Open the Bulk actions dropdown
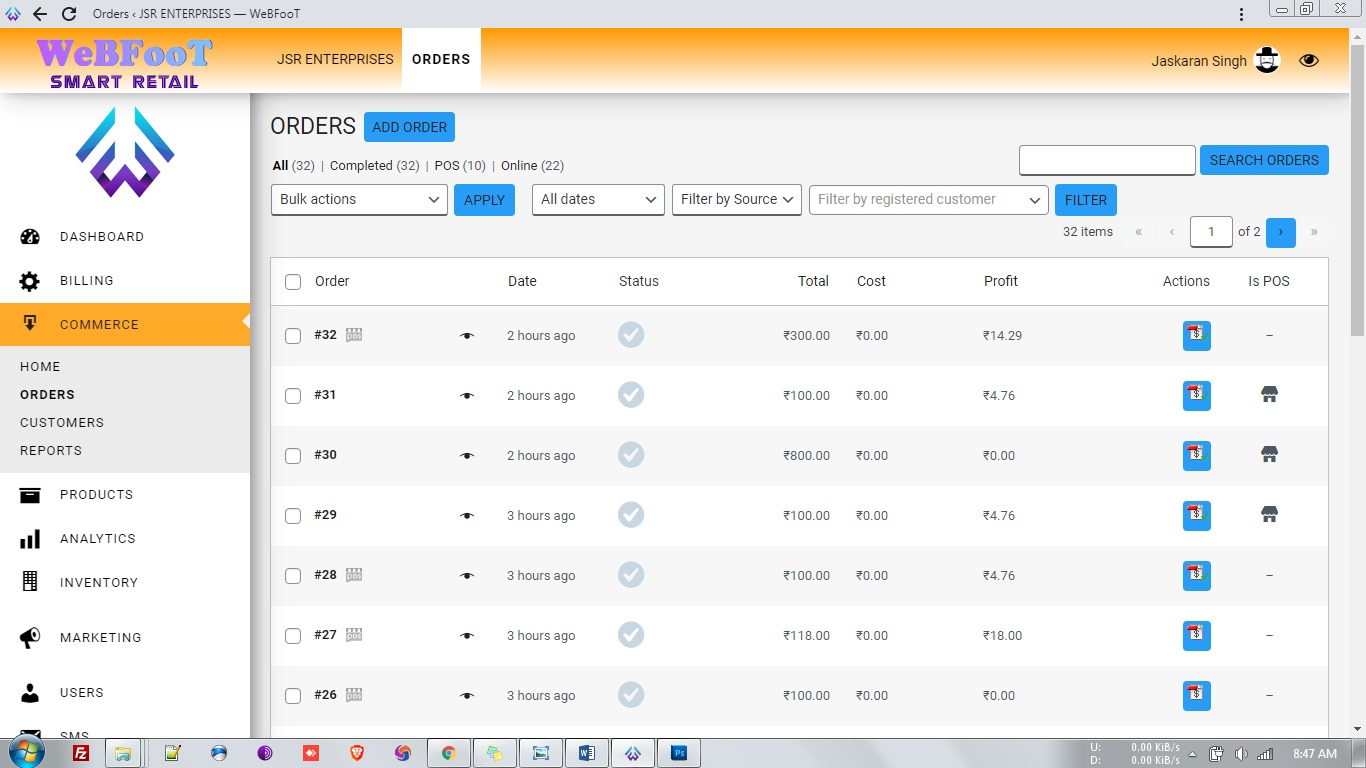Viewport: 1366px width, 768px height. 359,200
